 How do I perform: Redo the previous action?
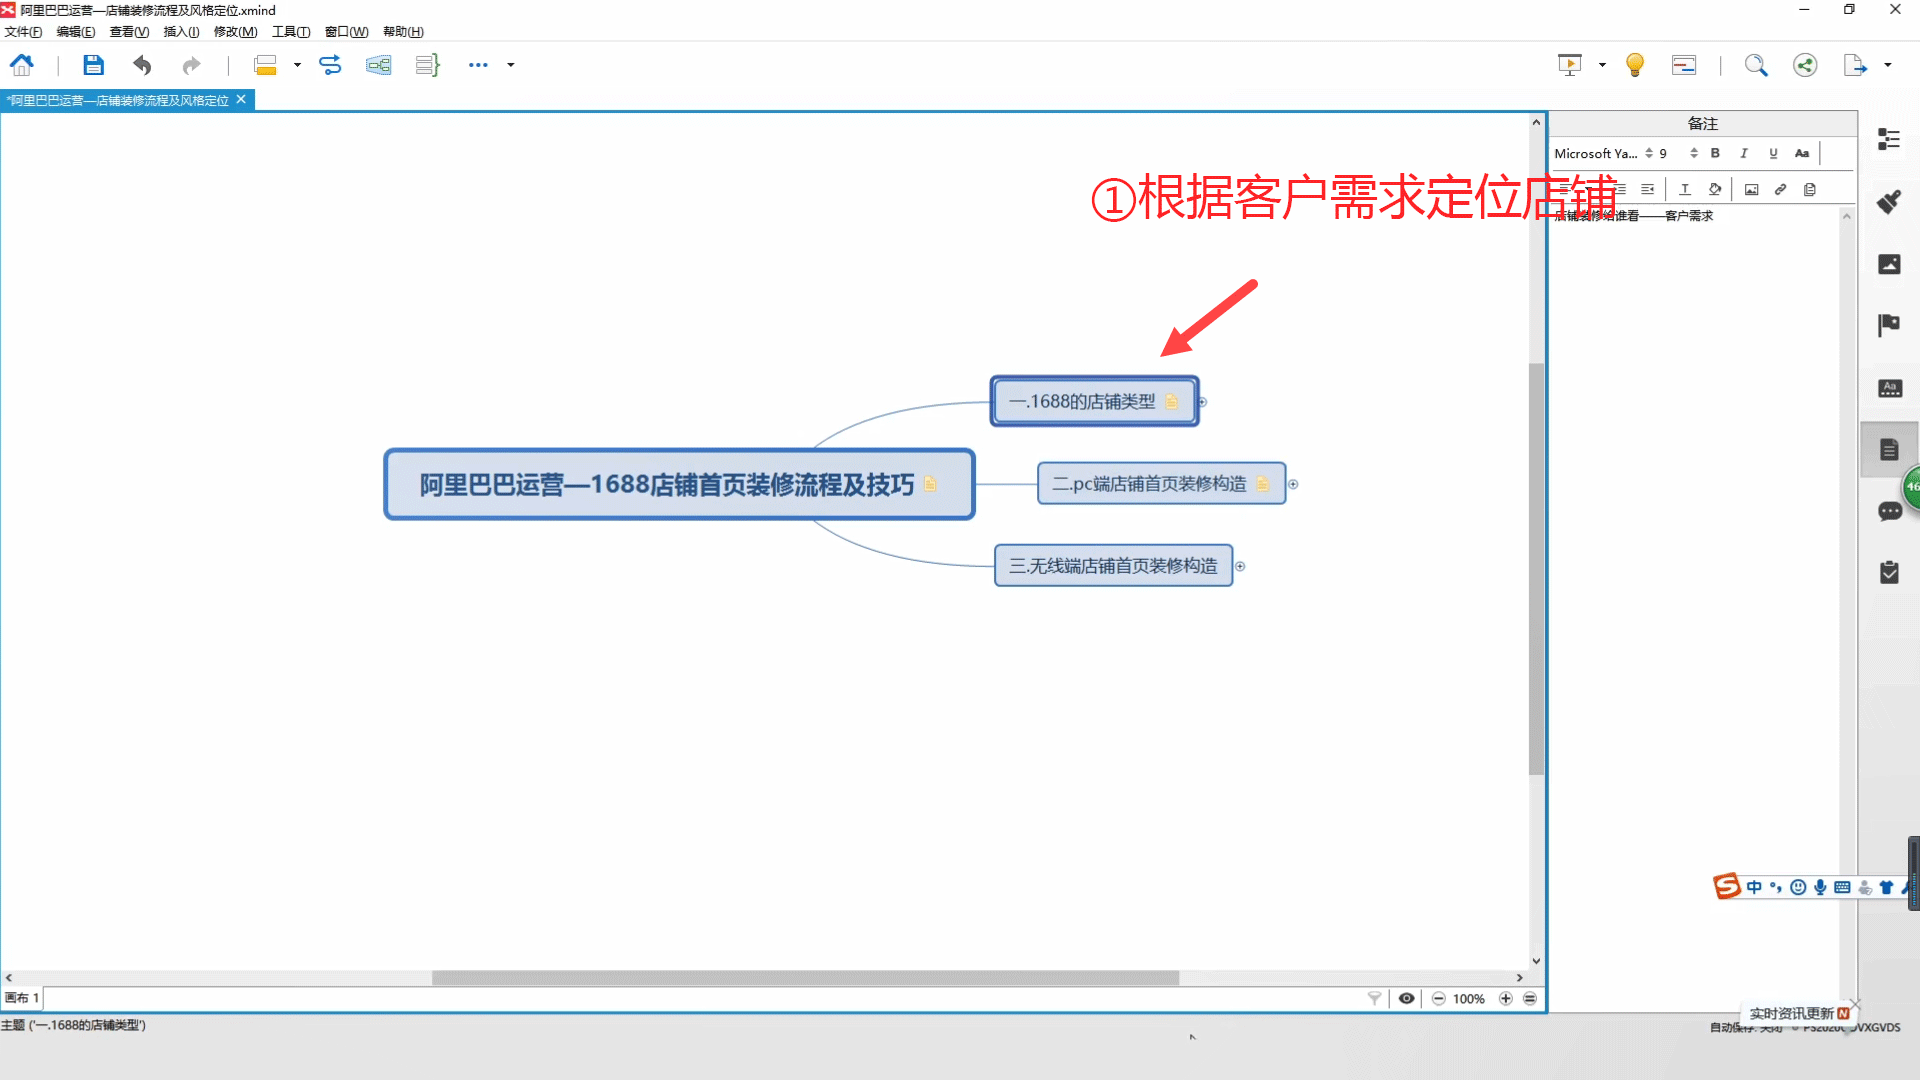pyautogui.click(x=191, y=66)
